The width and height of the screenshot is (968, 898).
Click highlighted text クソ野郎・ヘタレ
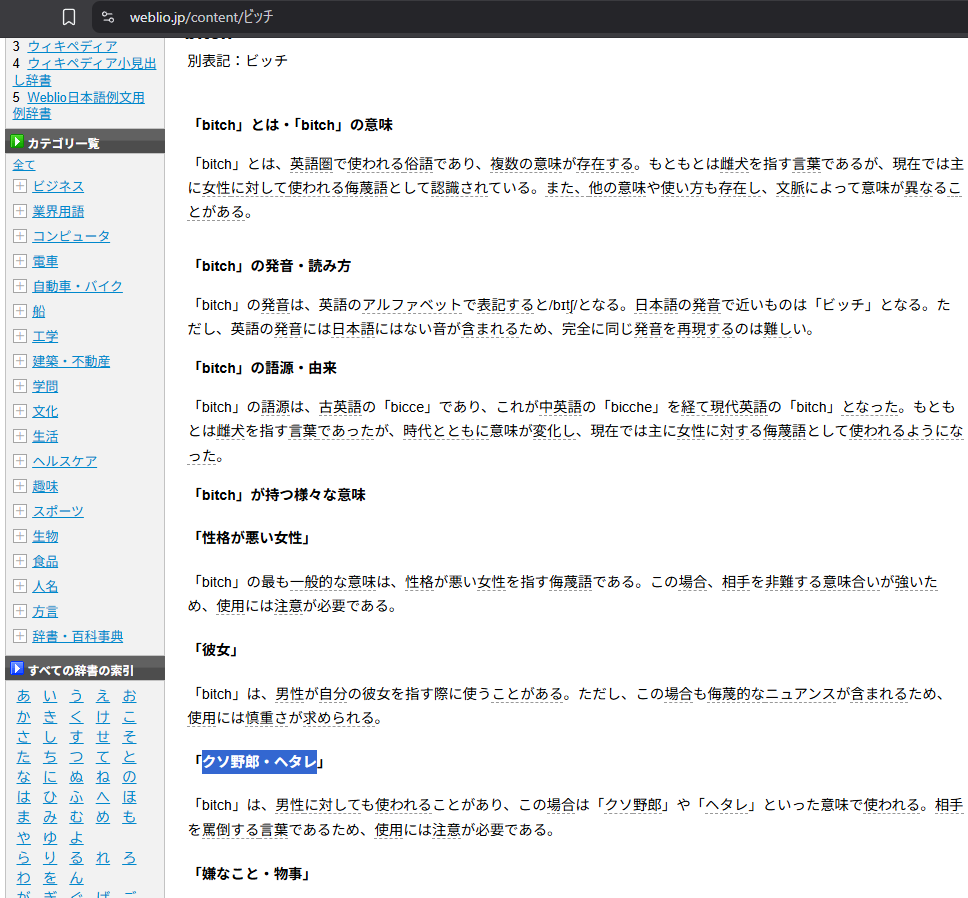pyautogui.click(x=259, y=762)
